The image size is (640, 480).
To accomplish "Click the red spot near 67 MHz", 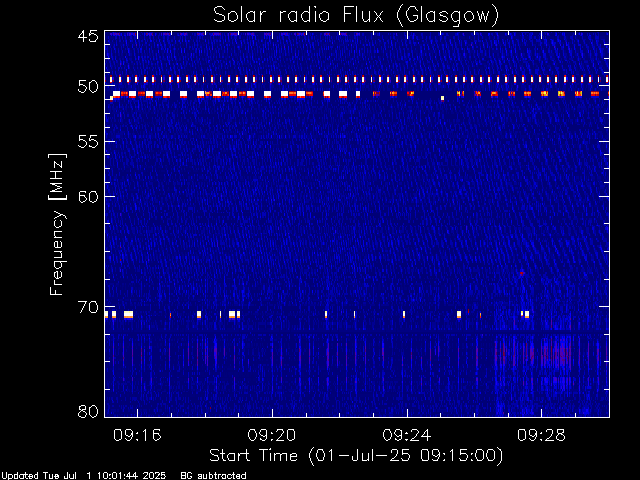I will (522, 273).
